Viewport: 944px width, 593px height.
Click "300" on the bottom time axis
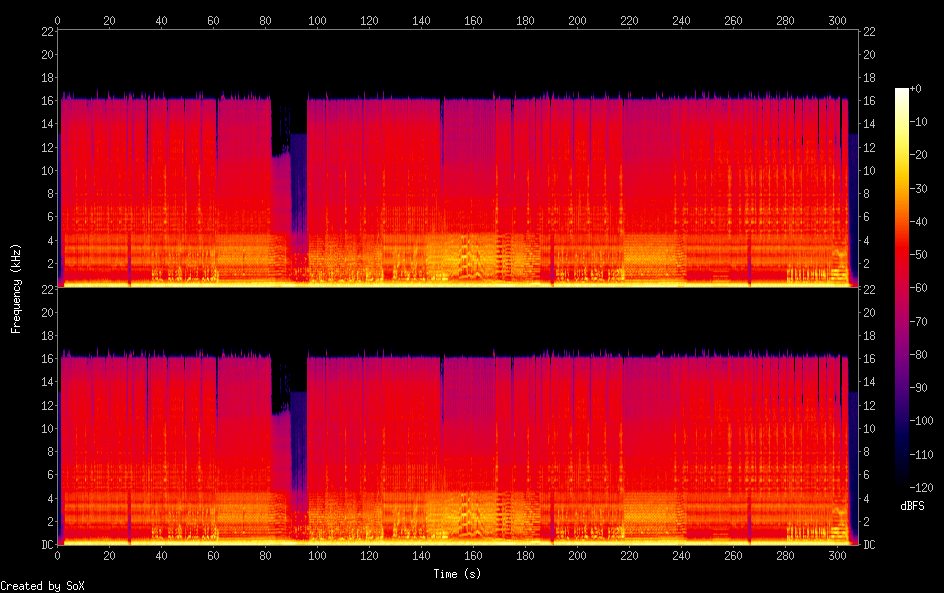point(837,556)
